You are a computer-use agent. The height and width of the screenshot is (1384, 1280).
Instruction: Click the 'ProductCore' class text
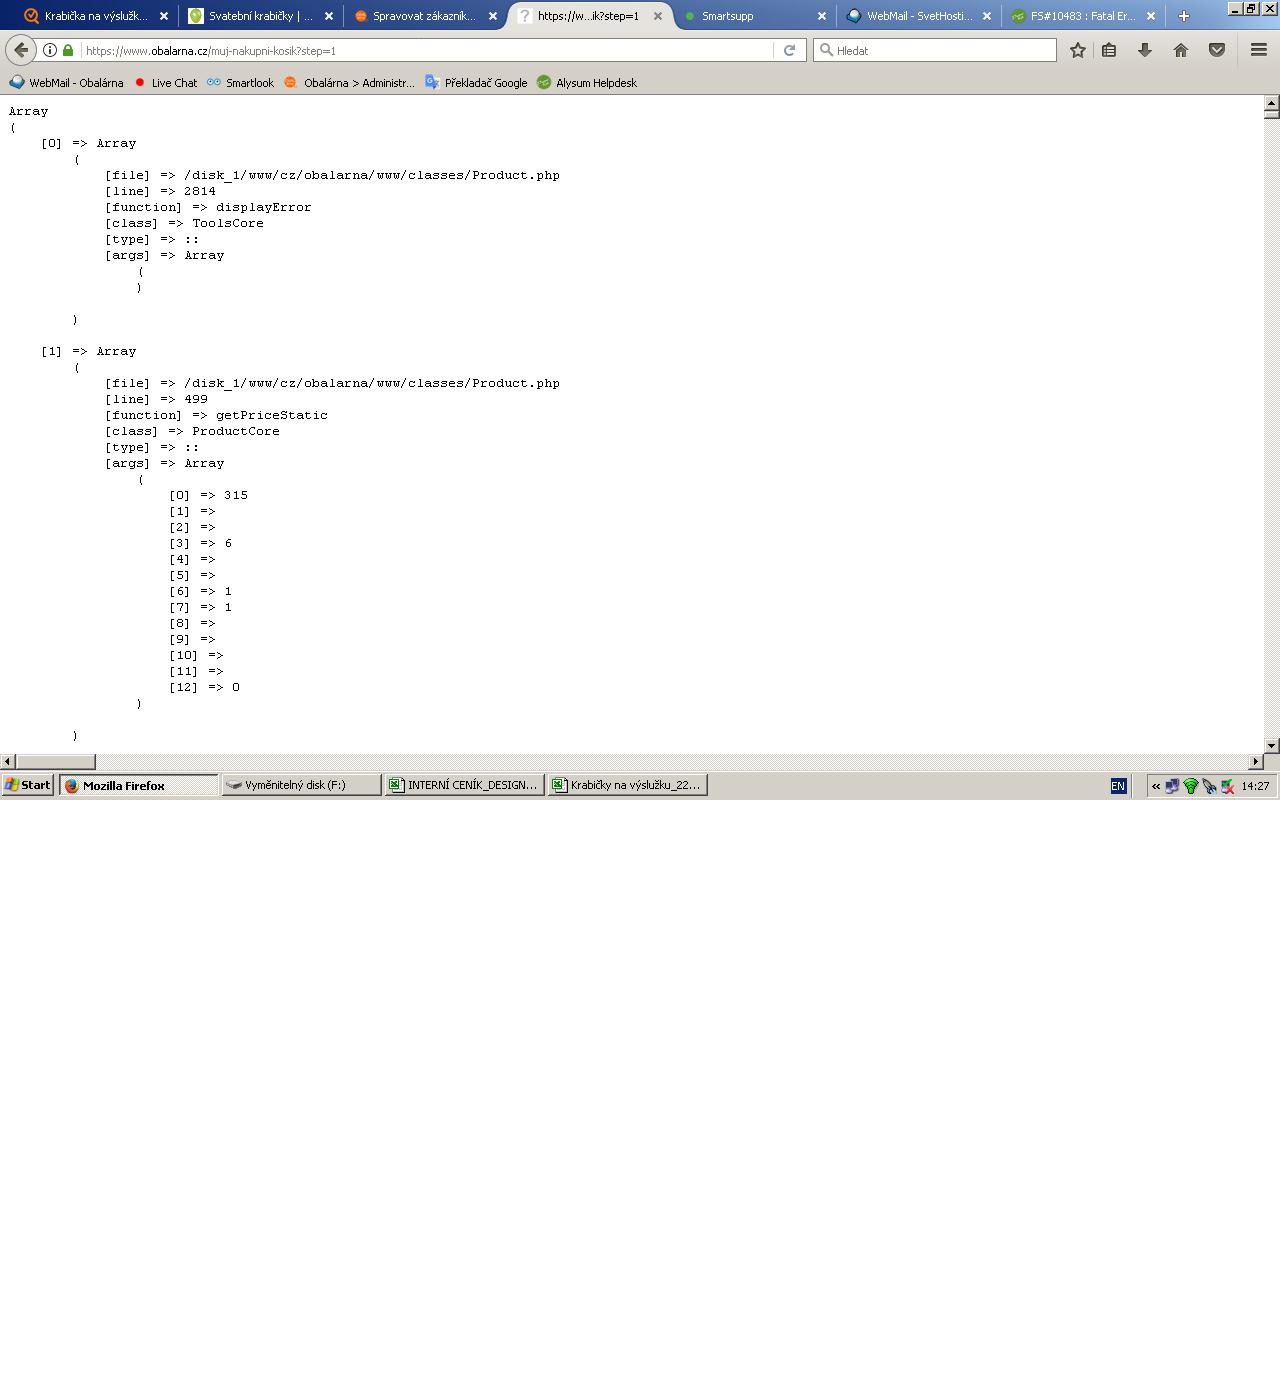click(236, 431)
